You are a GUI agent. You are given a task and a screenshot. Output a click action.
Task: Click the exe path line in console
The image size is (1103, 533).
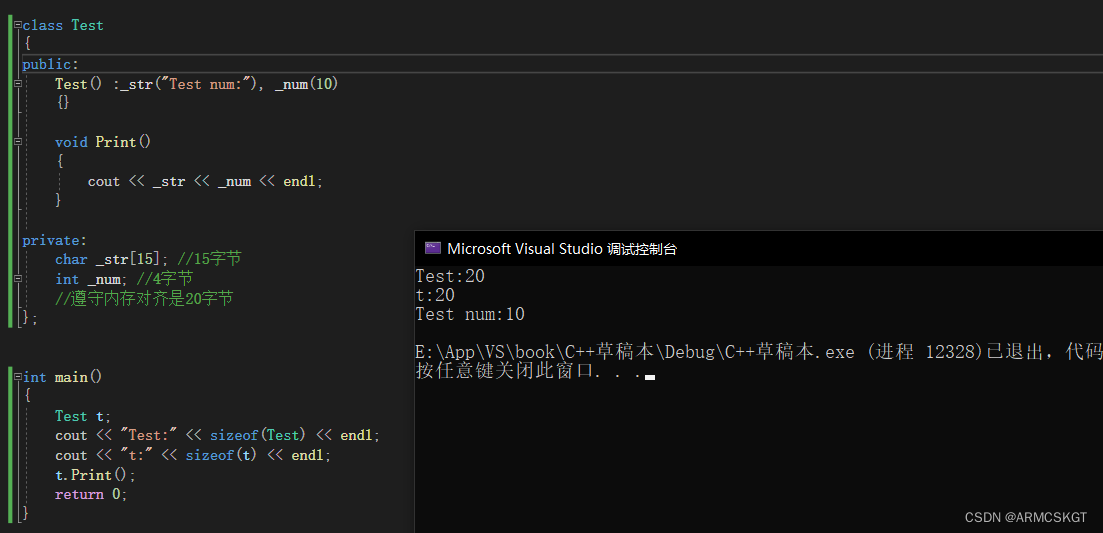tap(759, 353)
